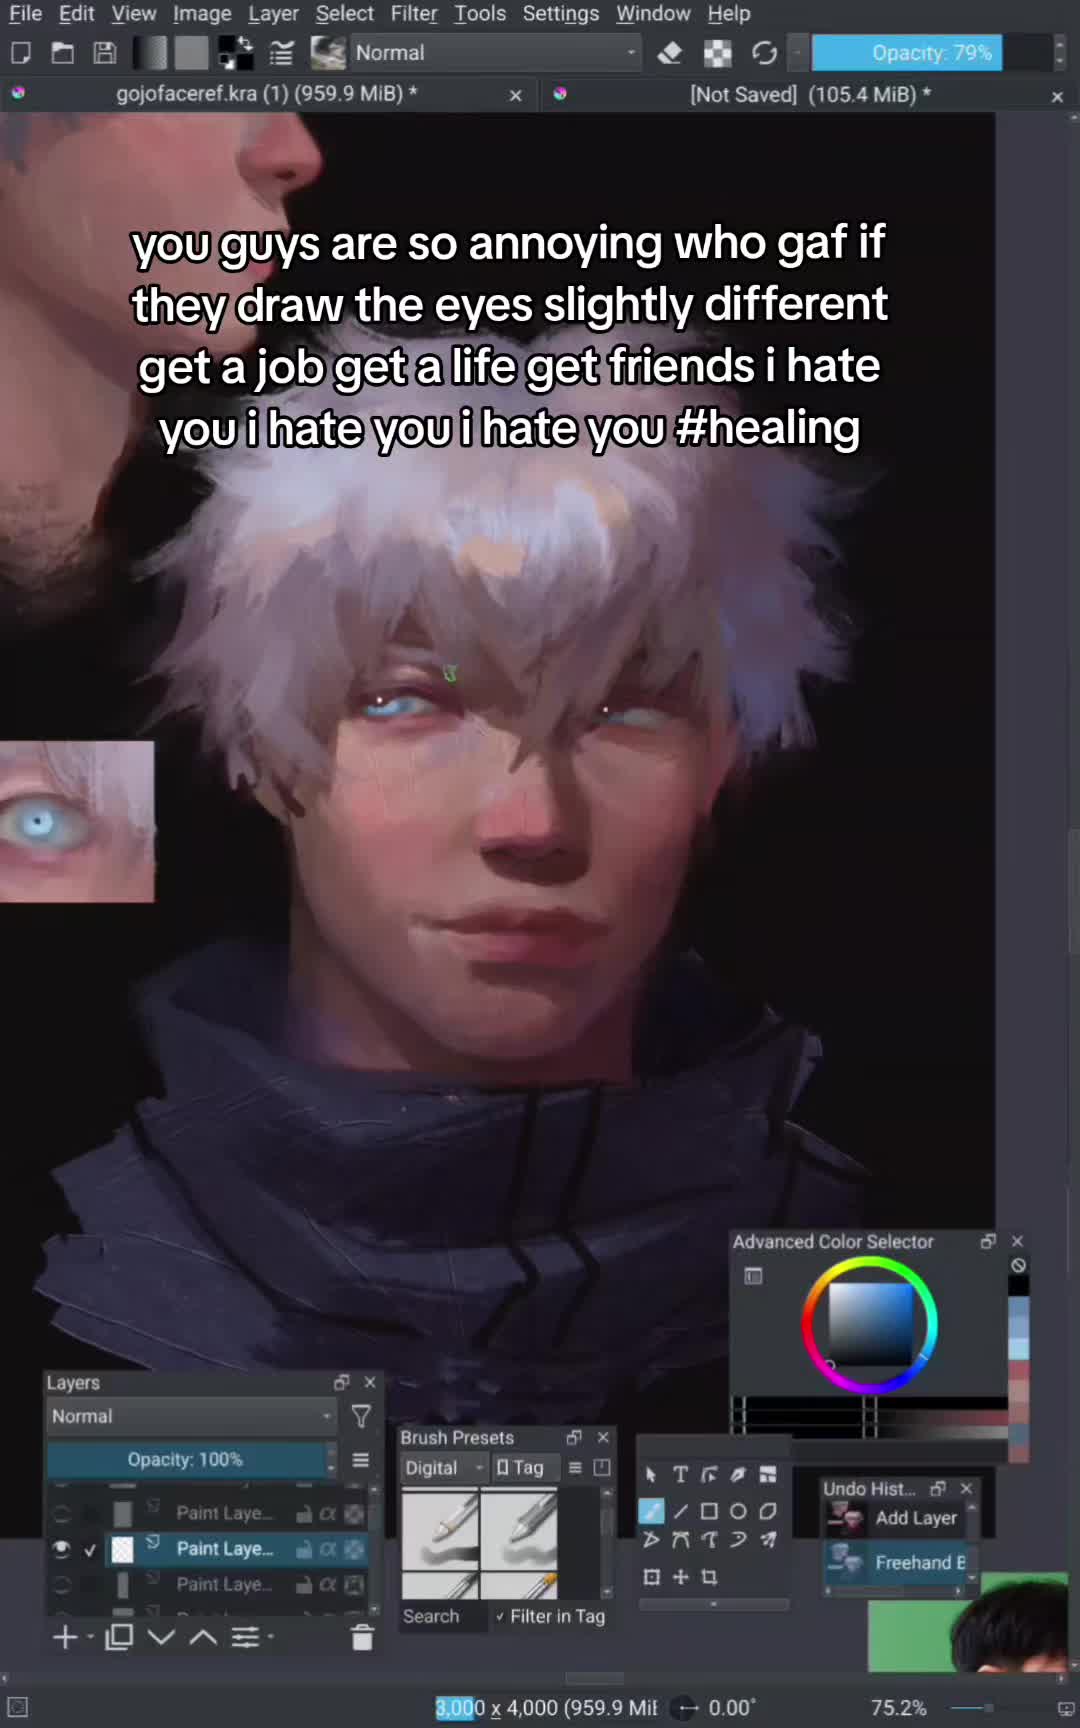Viewport: 1080px width, 1728px height.
Task: Open the gradient picker in the toolbar
Action: [x=151, y=53]
